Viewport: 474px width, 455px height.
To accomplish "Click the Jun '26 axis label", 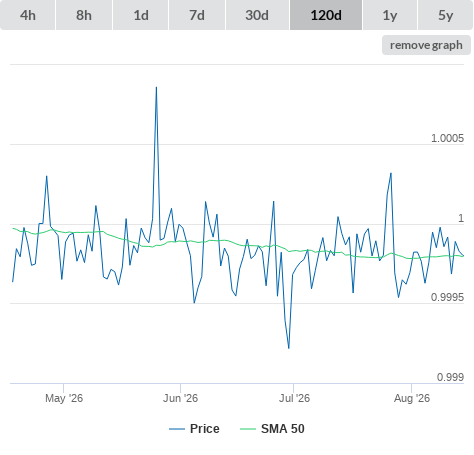I will 180,398.
